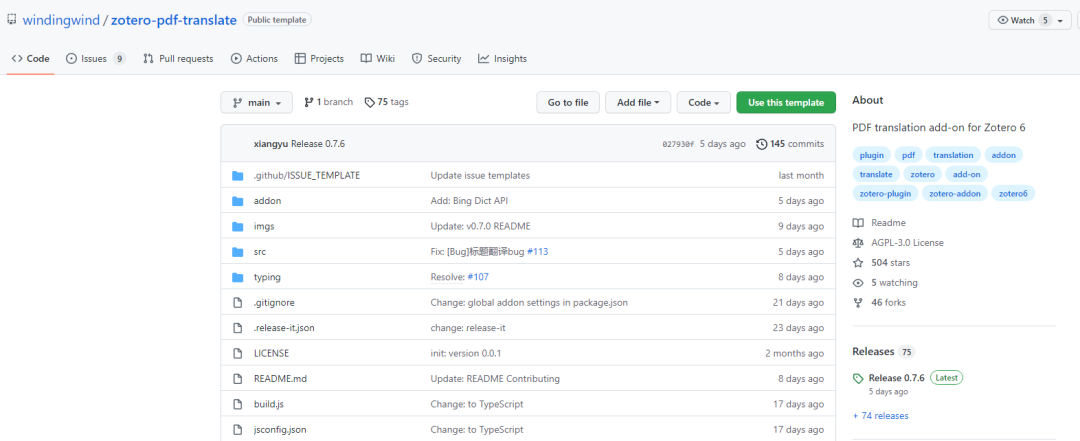This screenshot has width=1080, height=441.
Task: Click the folder icon for typing
Action: [238, 278]
